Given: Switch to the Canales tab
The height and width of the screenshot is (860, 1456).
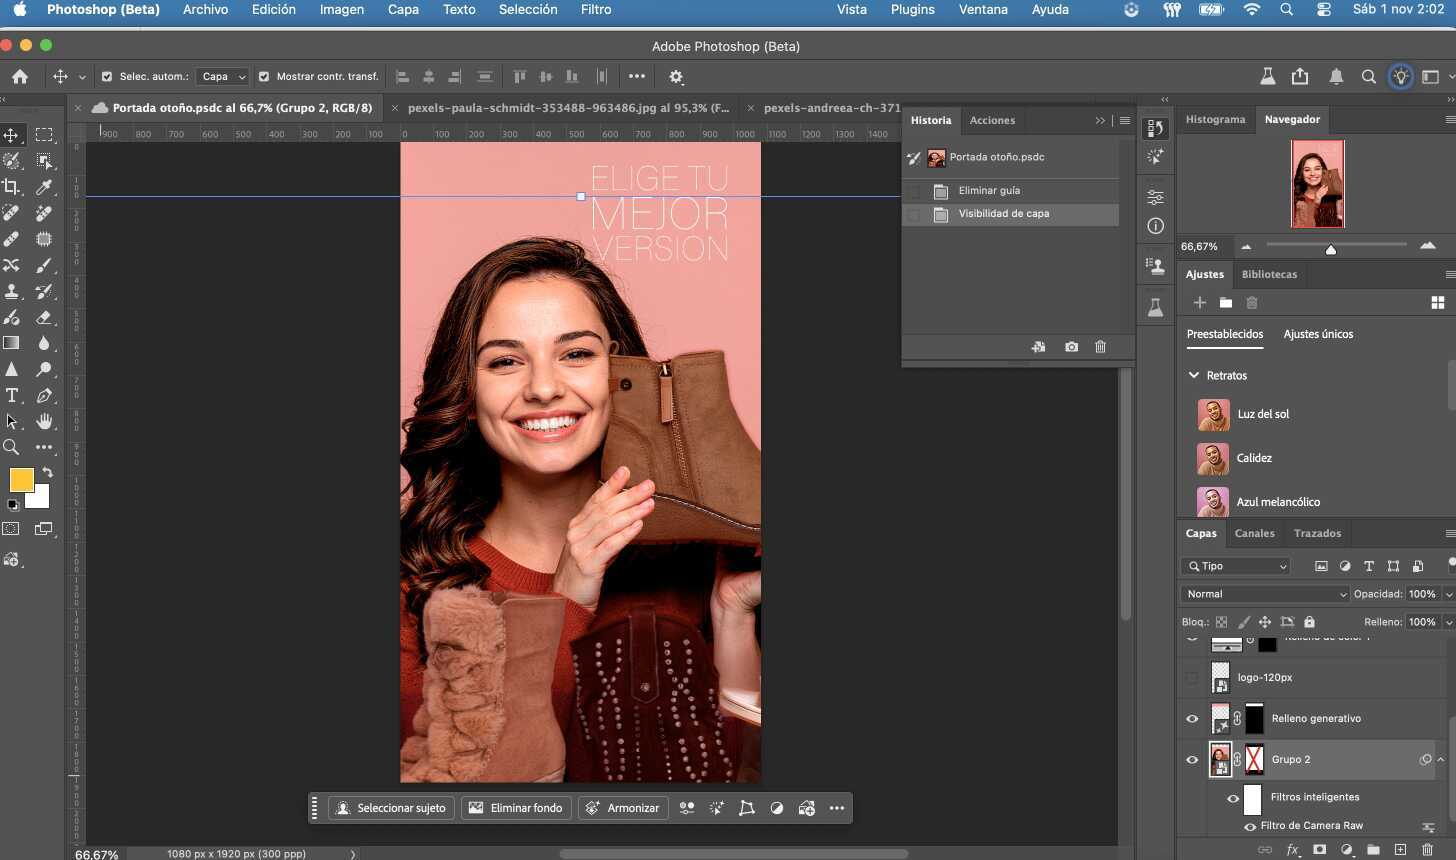Looking at the screenshot, I should tap(1254, 533).
